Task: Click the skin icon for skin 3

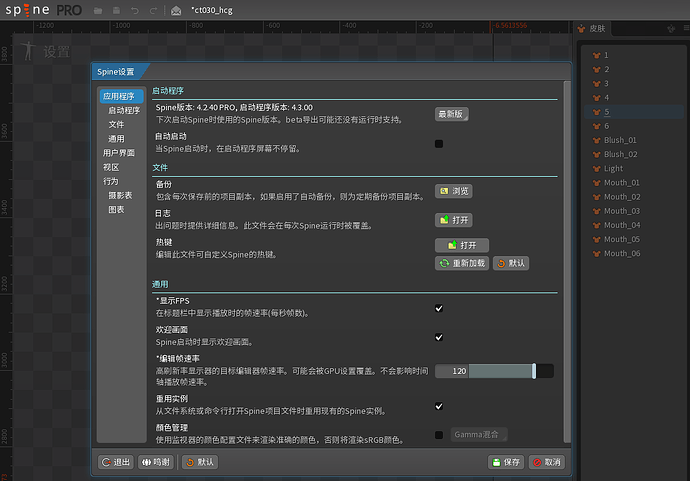Action: tap(597, 84)
